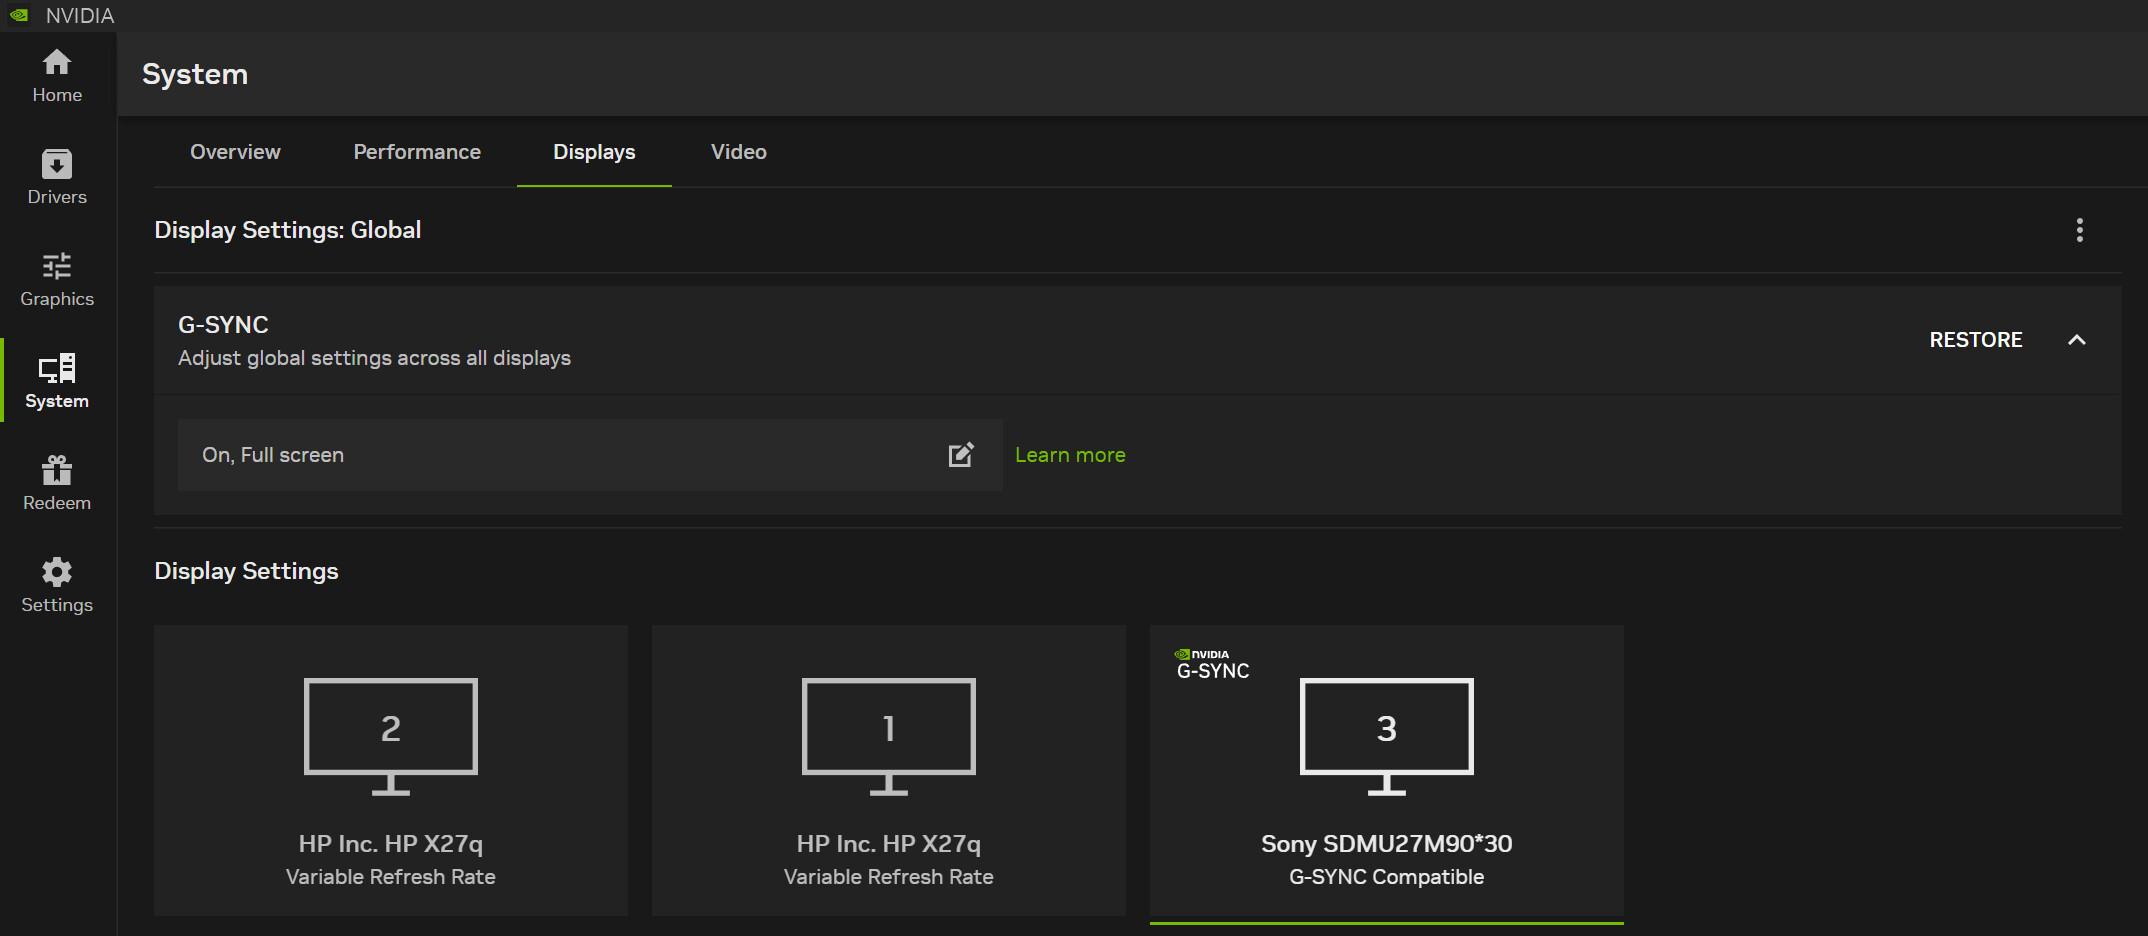Open the Performance tab

(417, 152)
